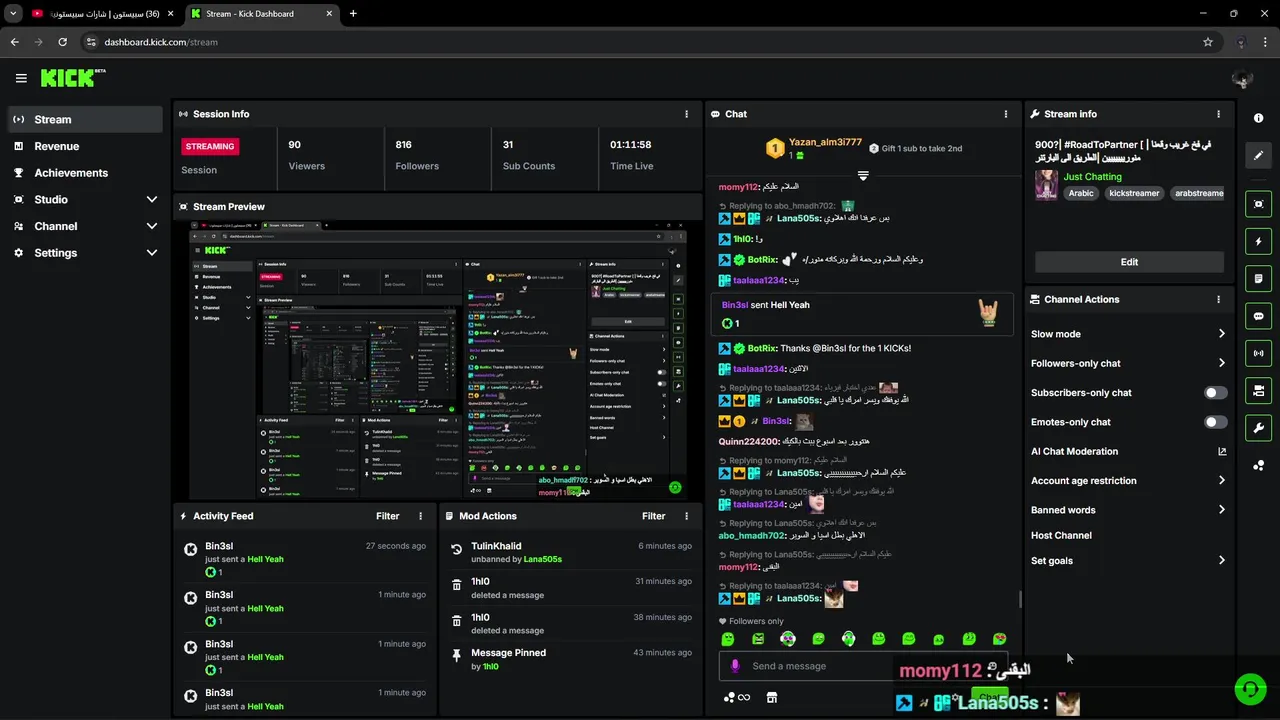The height and width of the screenshot is (720, 1280).
Task: Go to Achievements section
Action: (x=84, y=173)
